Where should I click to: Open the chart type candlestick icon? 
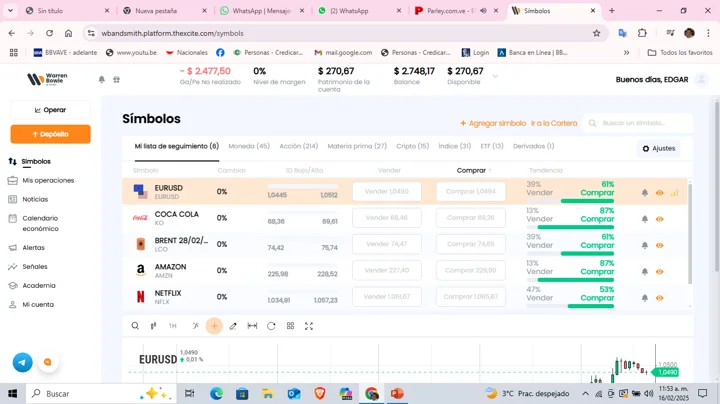point(153,326)
